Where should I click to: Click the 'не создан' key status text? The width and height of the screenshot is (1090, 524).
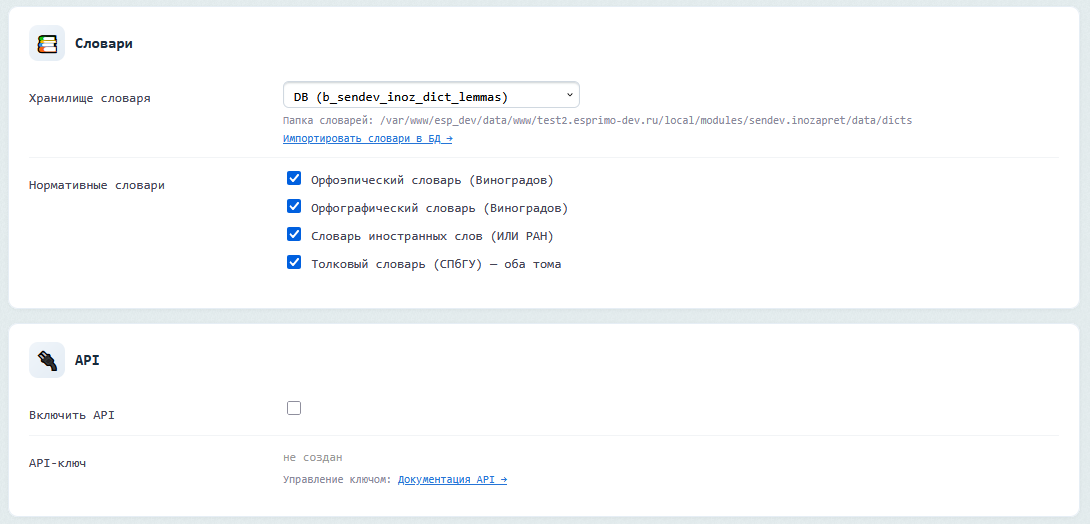(x=313, y=457)
